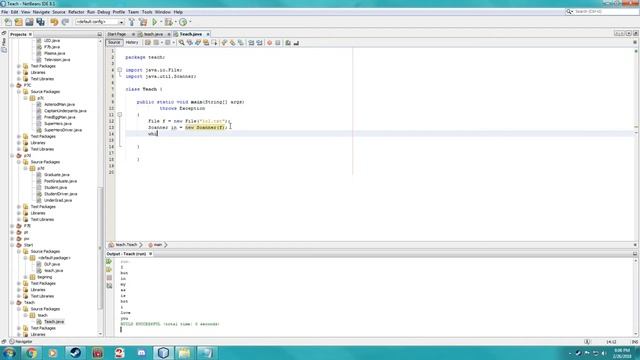Collapse the Start project node

(12, 245)
